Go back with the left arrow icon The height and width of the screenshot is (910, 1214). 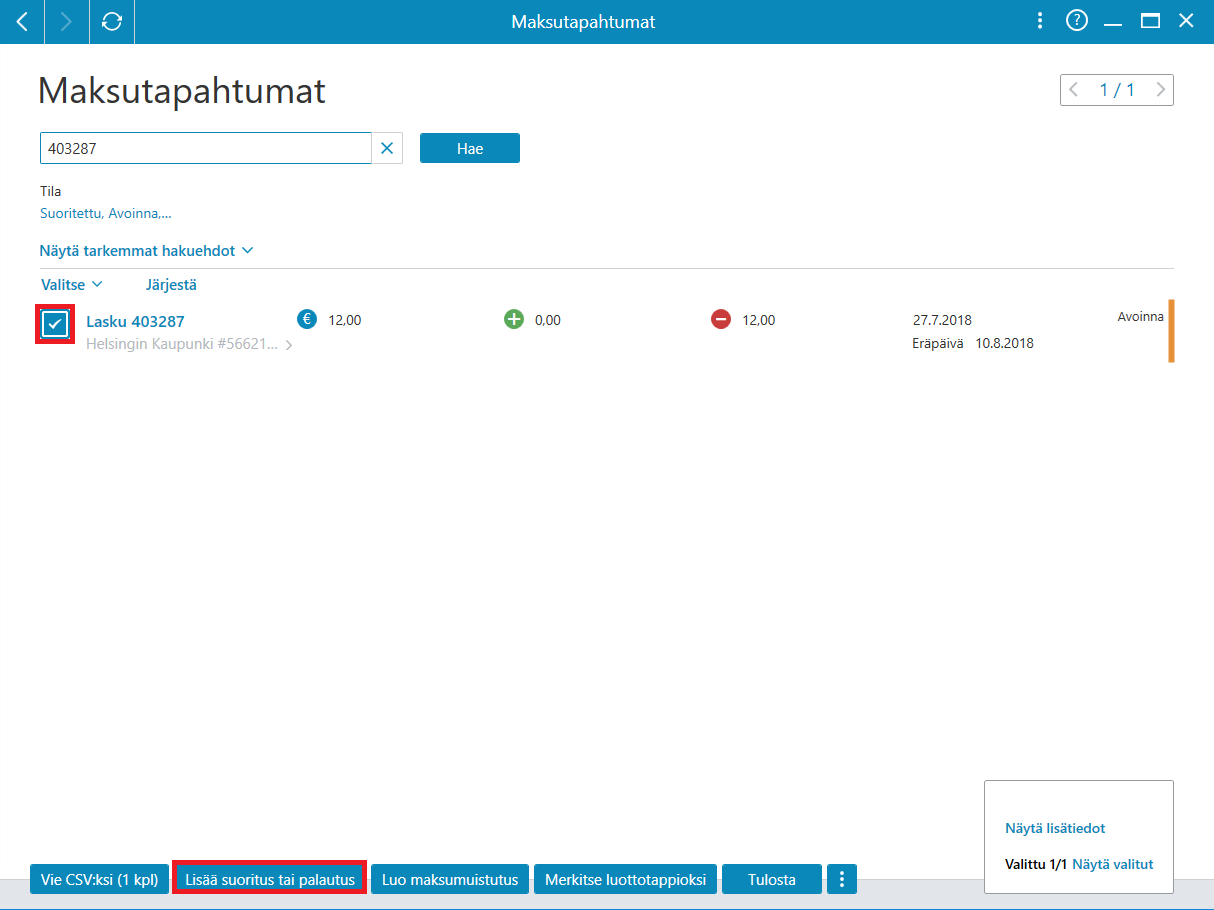click(x=22, y=21)
